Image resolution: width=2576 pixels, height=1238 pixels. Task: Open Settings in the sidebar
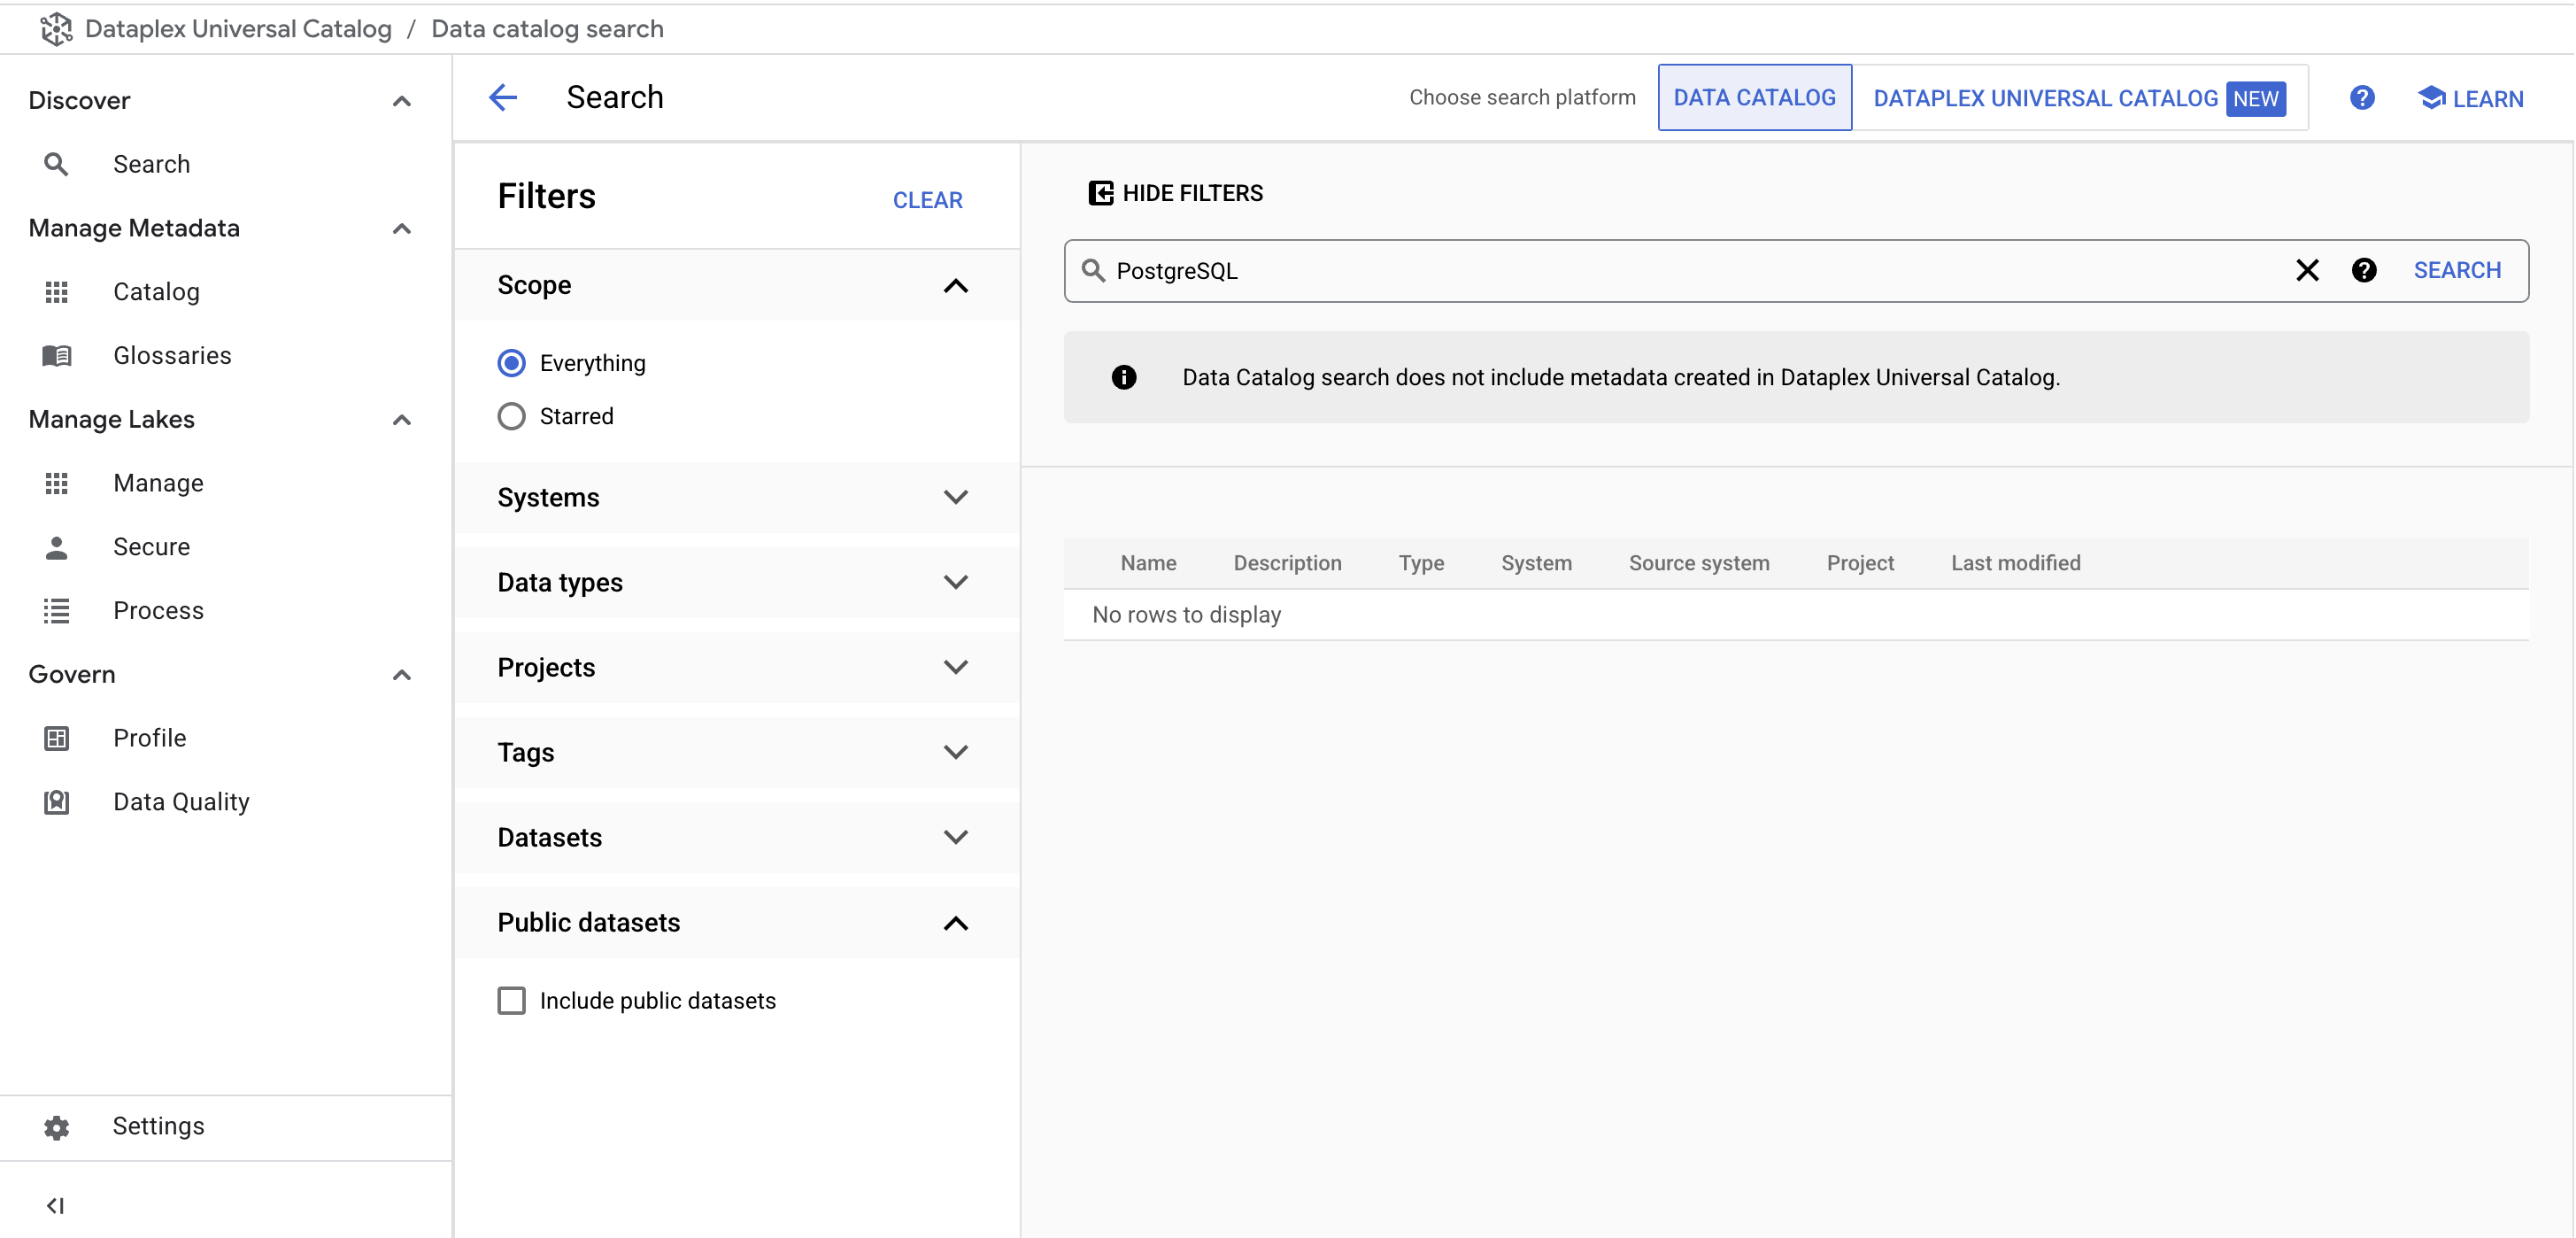click(x=158, y=1126)
